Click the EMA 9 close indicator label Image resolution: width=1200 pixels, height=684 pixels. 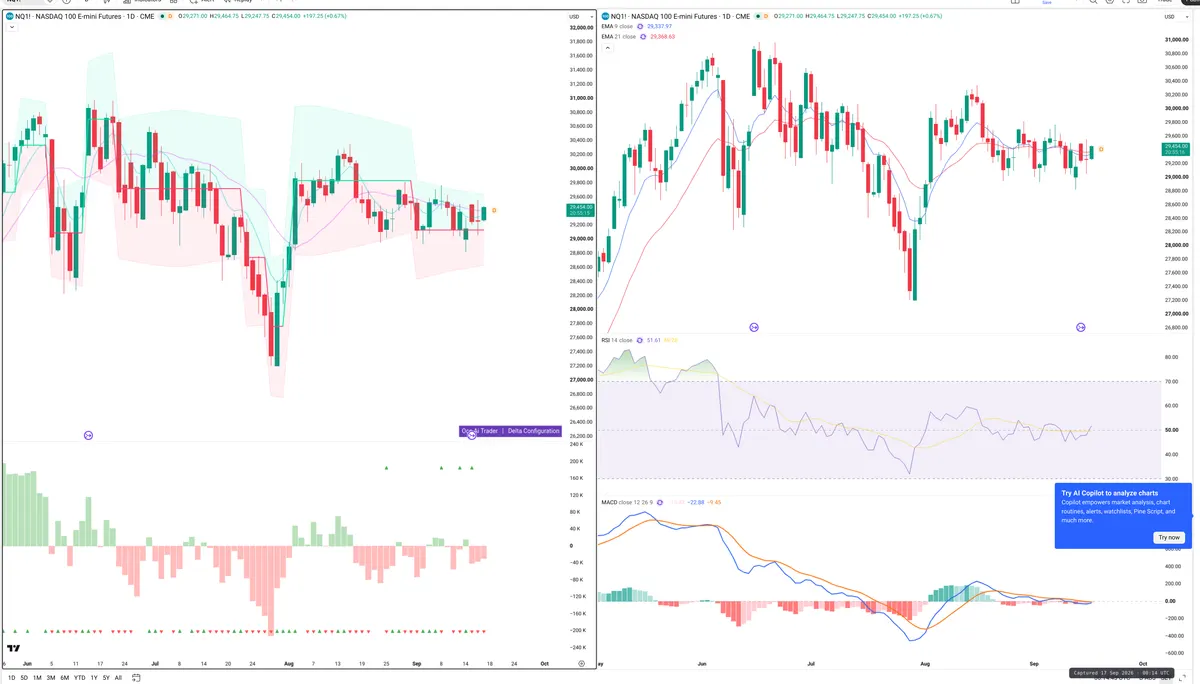[617, 26]
